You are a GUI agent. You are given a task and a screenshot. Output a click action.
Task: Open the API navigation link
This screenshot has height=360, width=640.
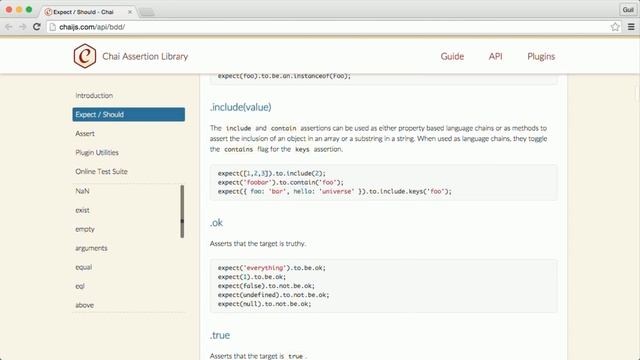[496, 56]
